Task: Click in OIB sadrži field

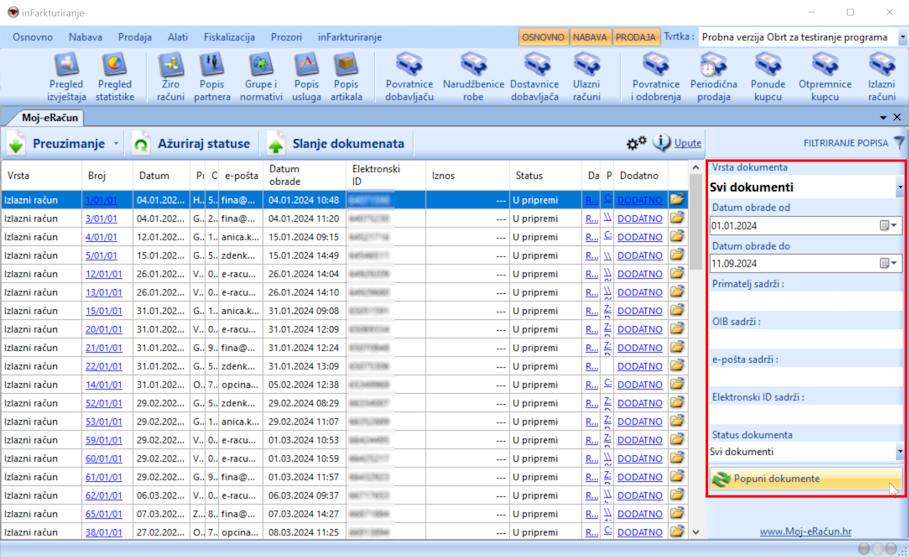Action: pyautogui.click(x=806, y=338)
